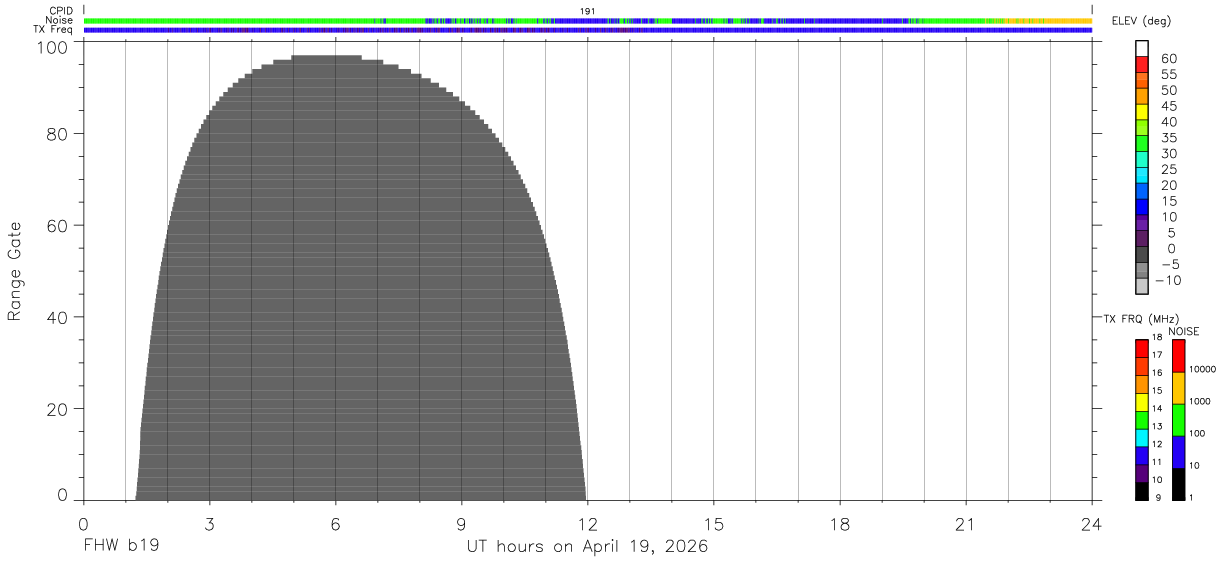Click the -10 label on the ELEV scale

[1169, 280]
